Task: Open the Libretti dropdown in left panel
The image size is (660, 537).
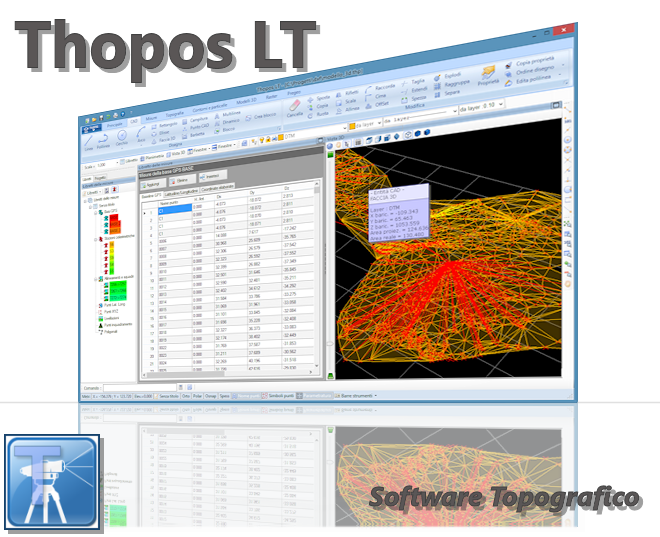Action: [93, 192]
